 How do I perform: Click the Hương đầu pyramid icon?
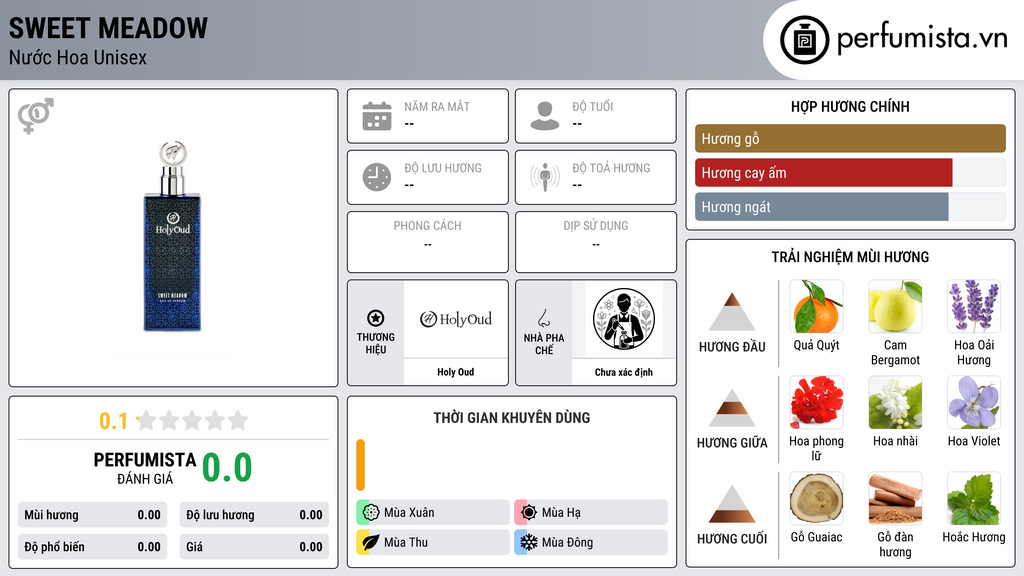[732, 312]
